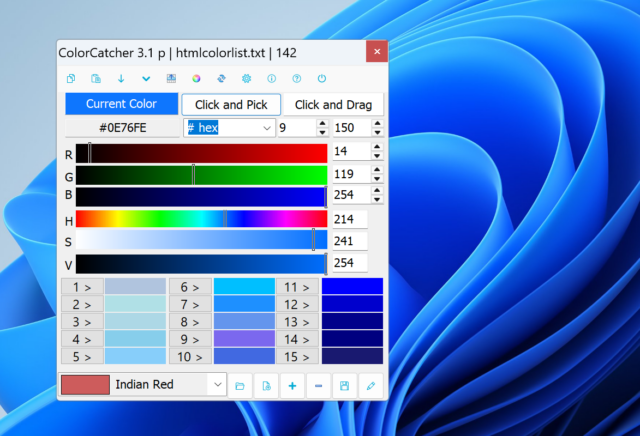Image resolution: width=640 pixels, height=436 pixels.
Task: Select the color swatch next to '3 >'
Action: pos(136,322)
